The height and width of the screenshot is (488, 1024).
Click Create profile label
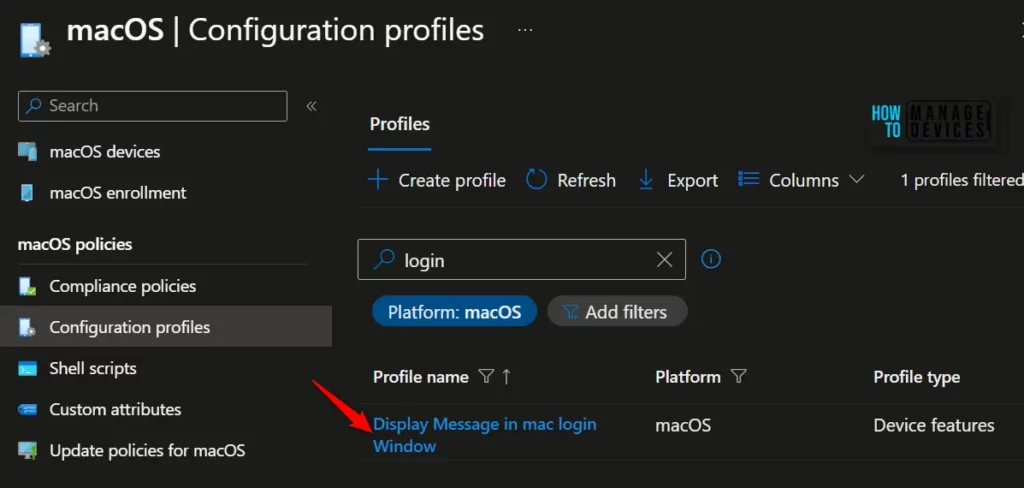point(452,180)
